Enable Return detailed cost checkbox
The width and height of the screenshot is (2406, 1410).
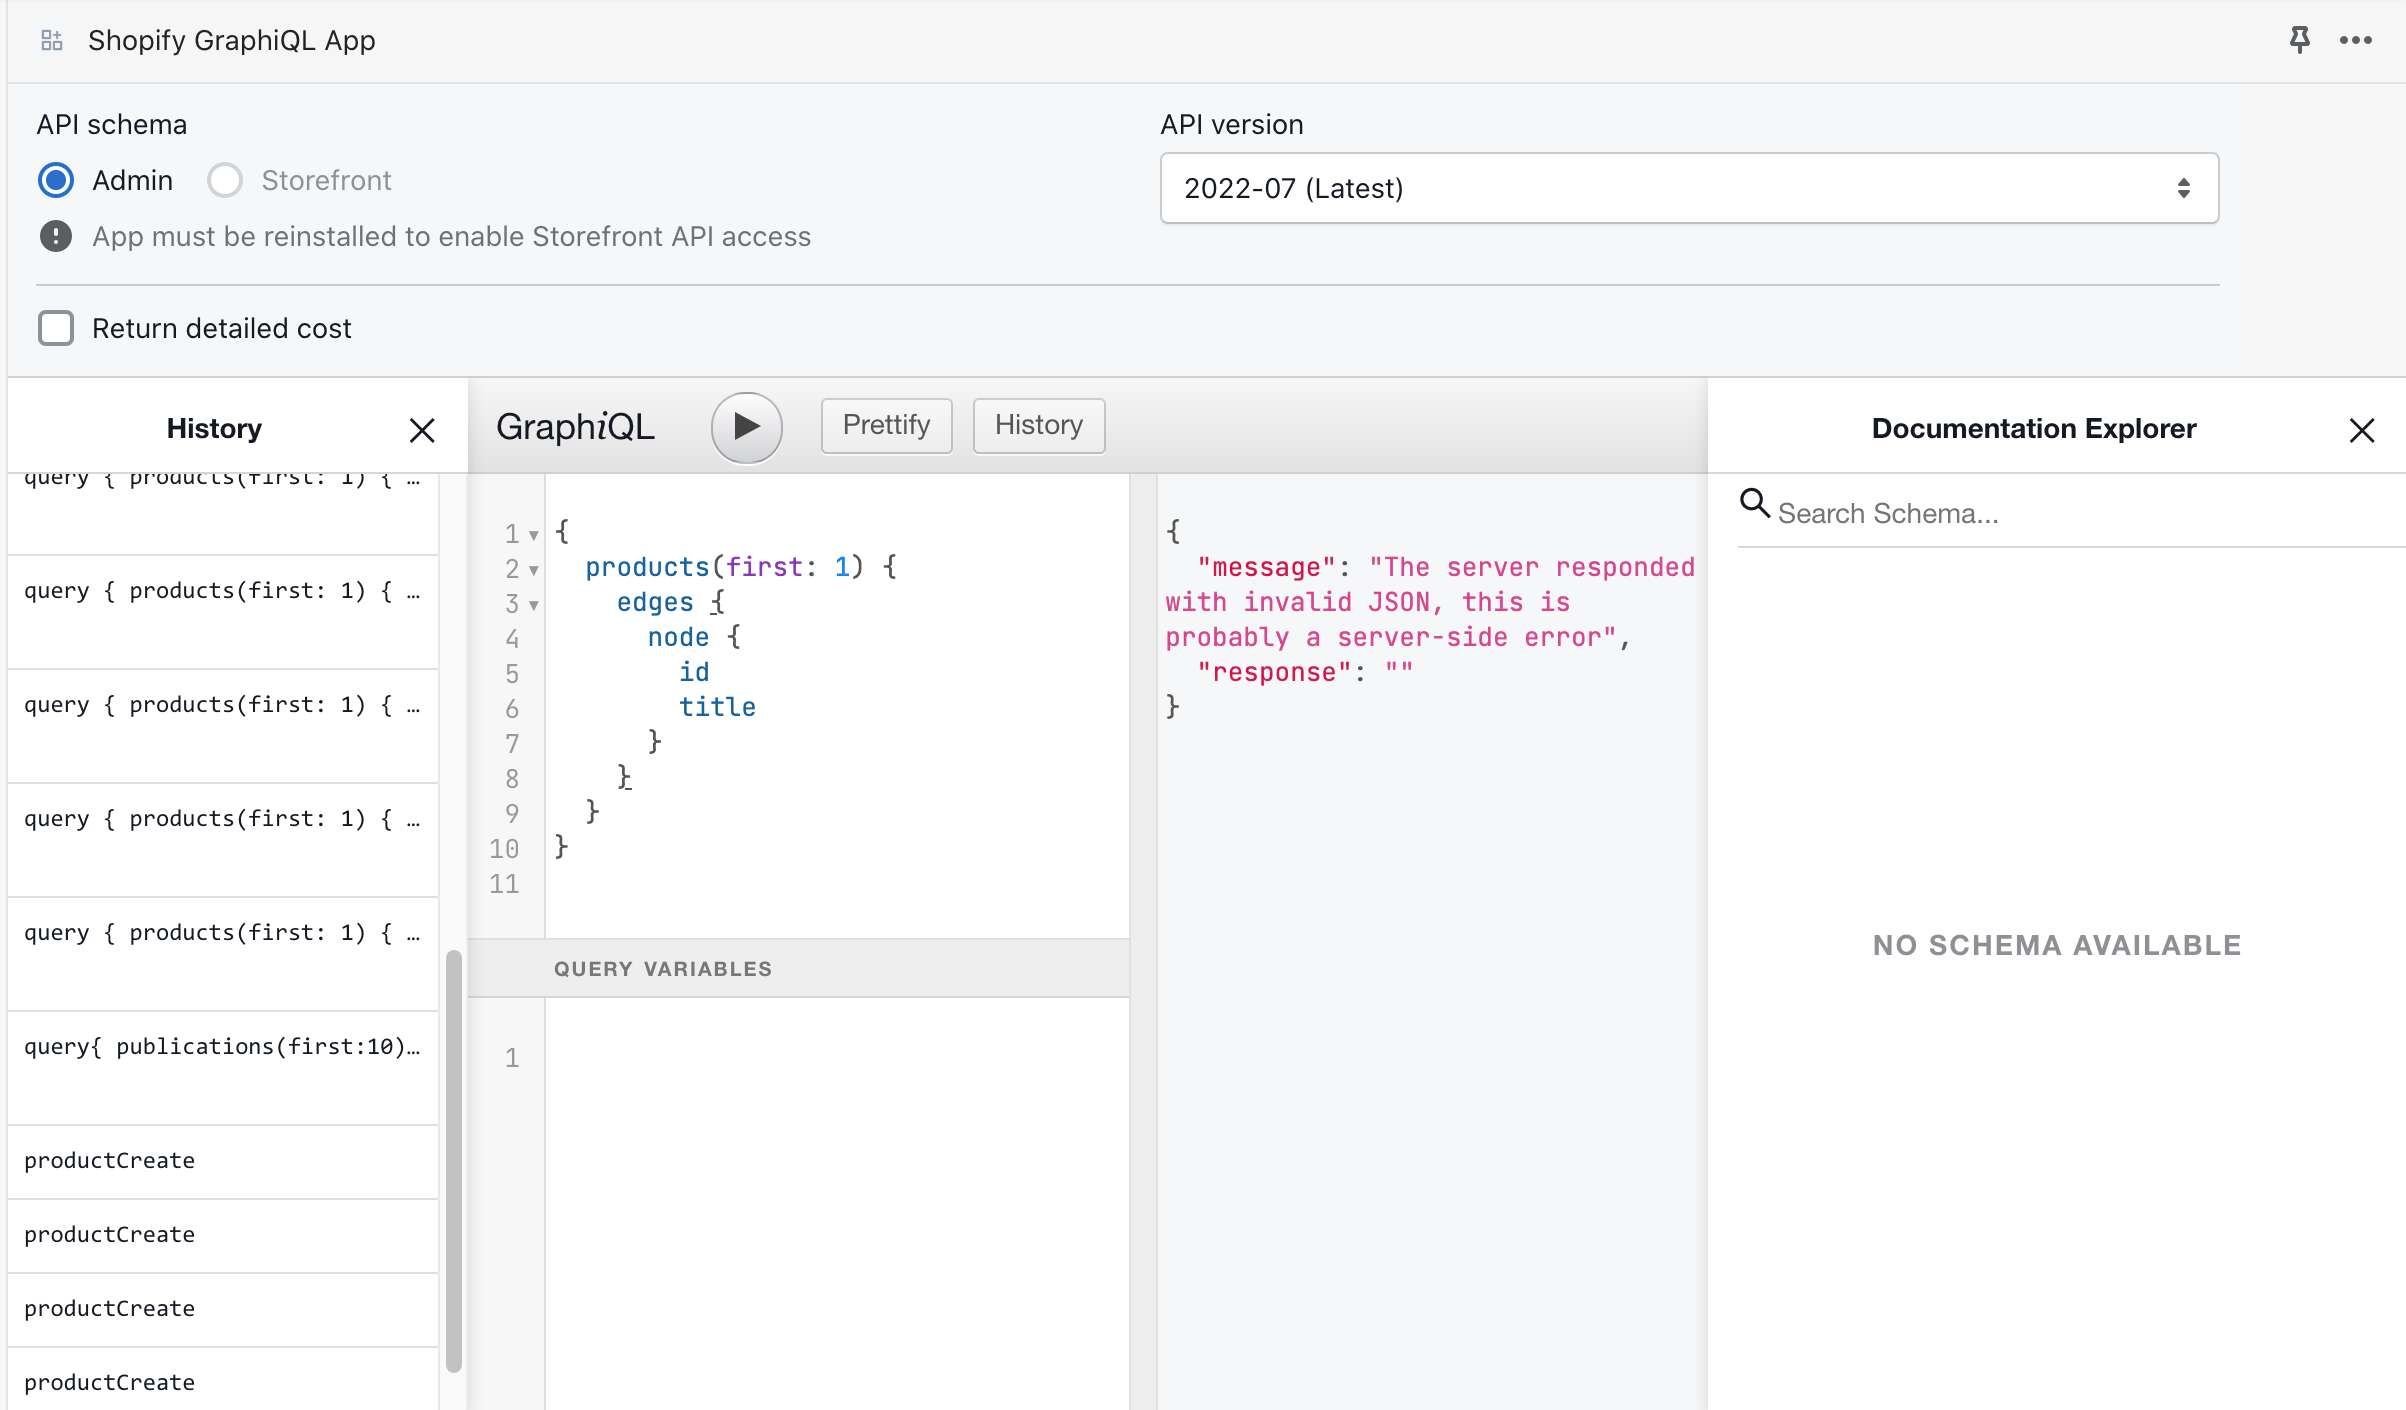56,328
